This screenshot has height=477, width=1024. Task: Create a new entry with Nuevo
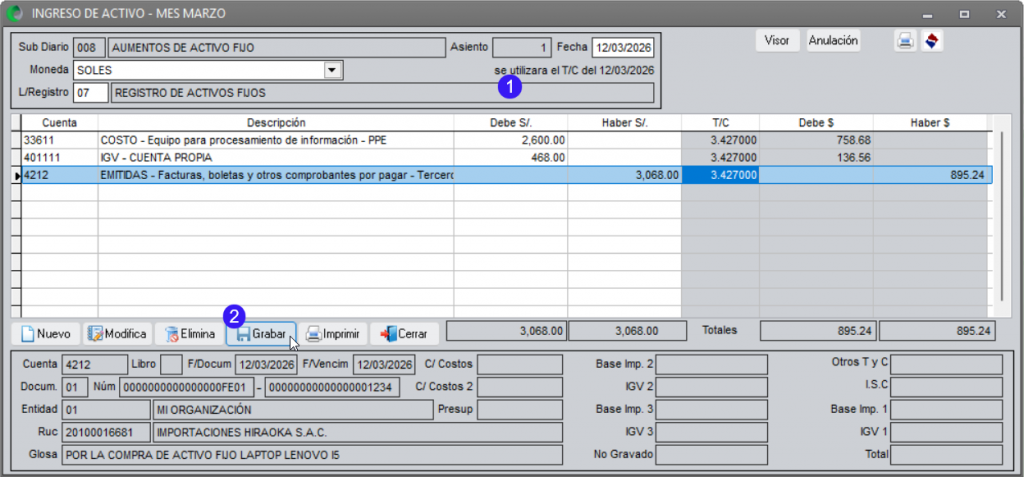coord(46,334)
